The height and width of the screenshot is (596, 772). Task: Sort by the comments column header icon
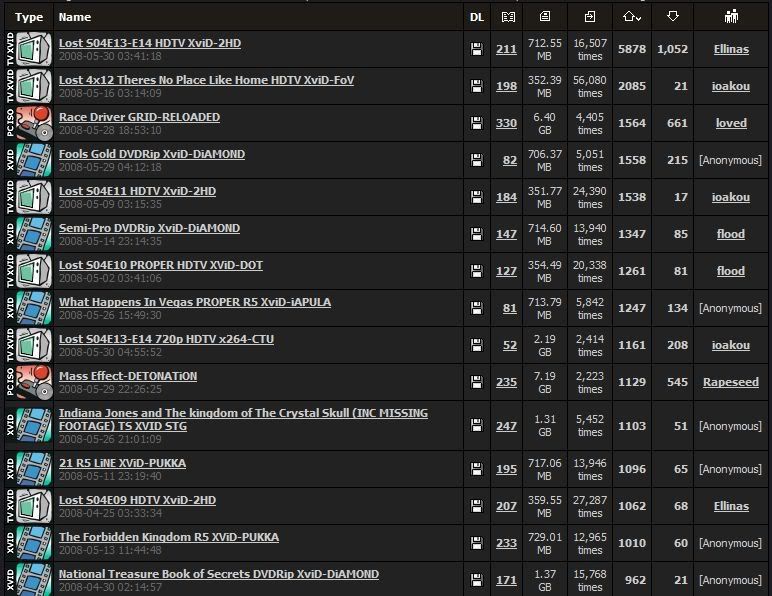click(507, 17)
